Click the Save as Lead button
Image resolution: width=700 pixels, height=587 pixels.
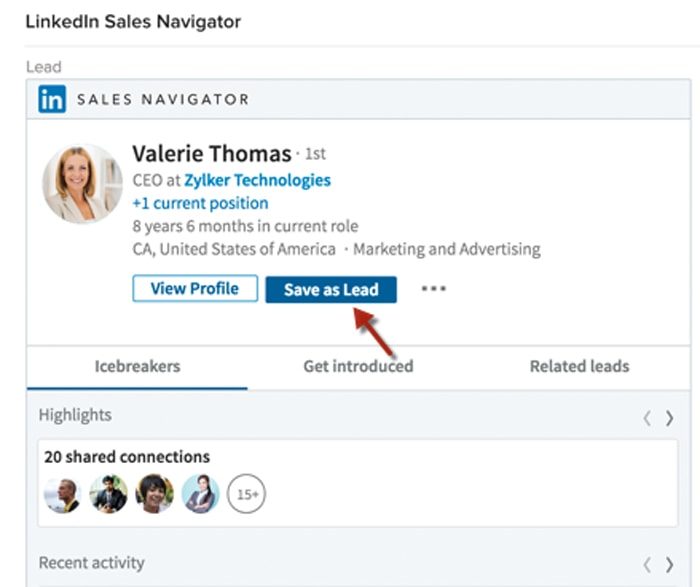(x=331, y=290)
